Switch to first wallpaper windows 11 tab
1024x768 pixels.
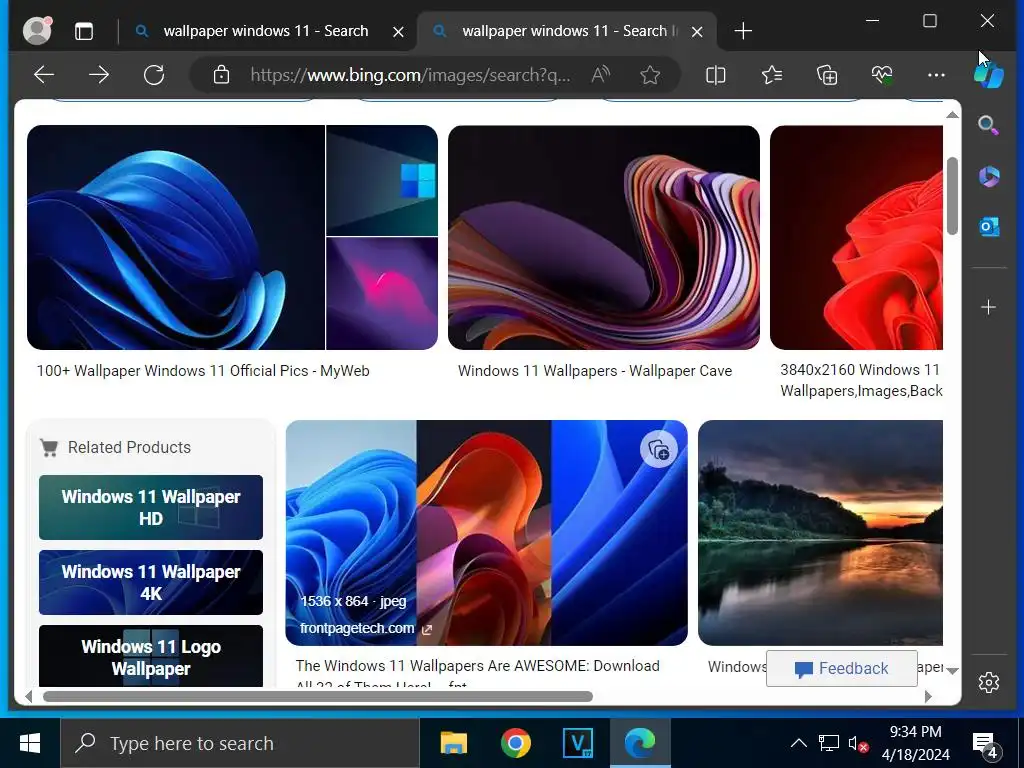[x=265, y=31]
